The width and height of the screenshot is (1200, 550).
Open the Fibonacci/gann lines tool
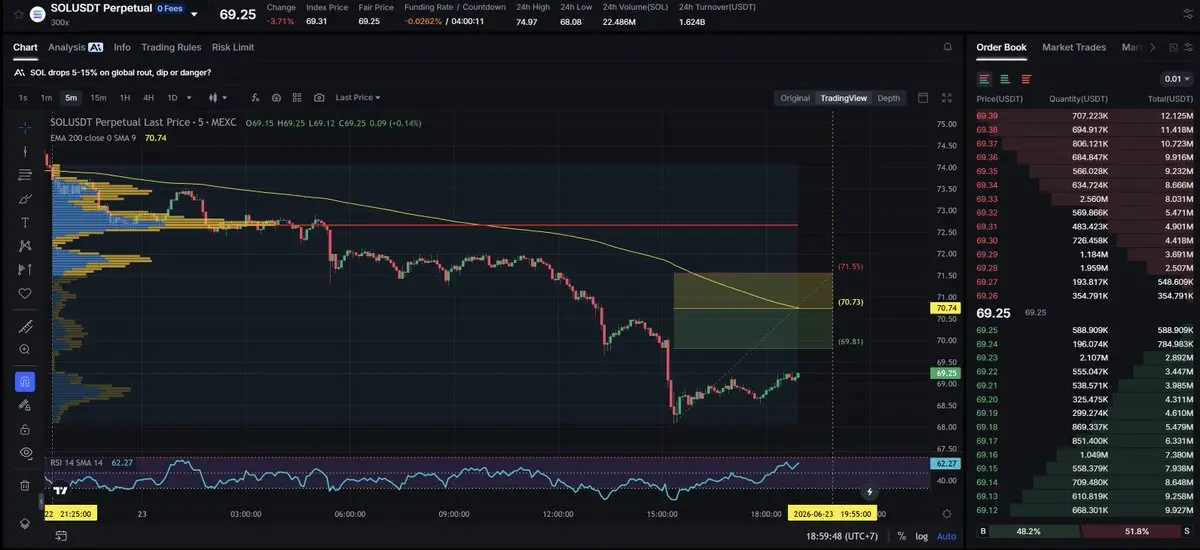click(x=25, y=175)
